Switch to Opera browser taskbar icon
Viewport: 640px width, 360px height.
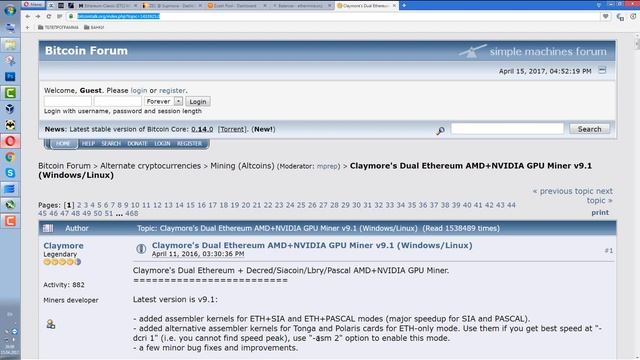click(x=10, y=141)
